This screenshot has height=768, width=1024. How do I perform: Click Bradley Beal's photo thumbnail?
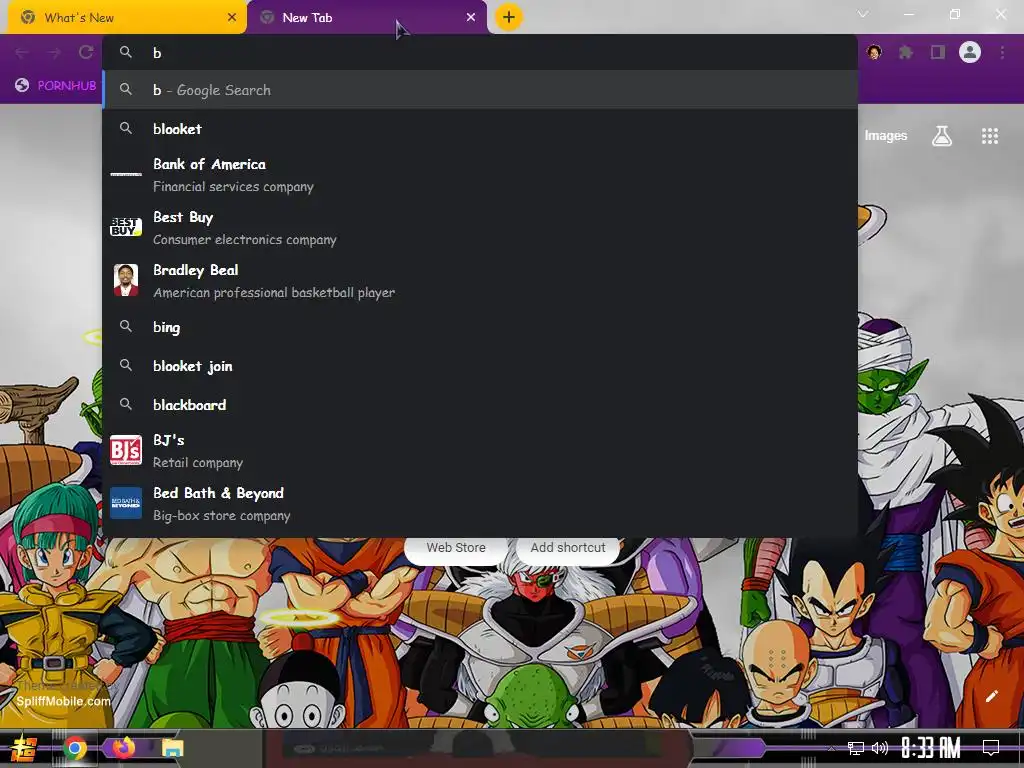tap(126, 280)
